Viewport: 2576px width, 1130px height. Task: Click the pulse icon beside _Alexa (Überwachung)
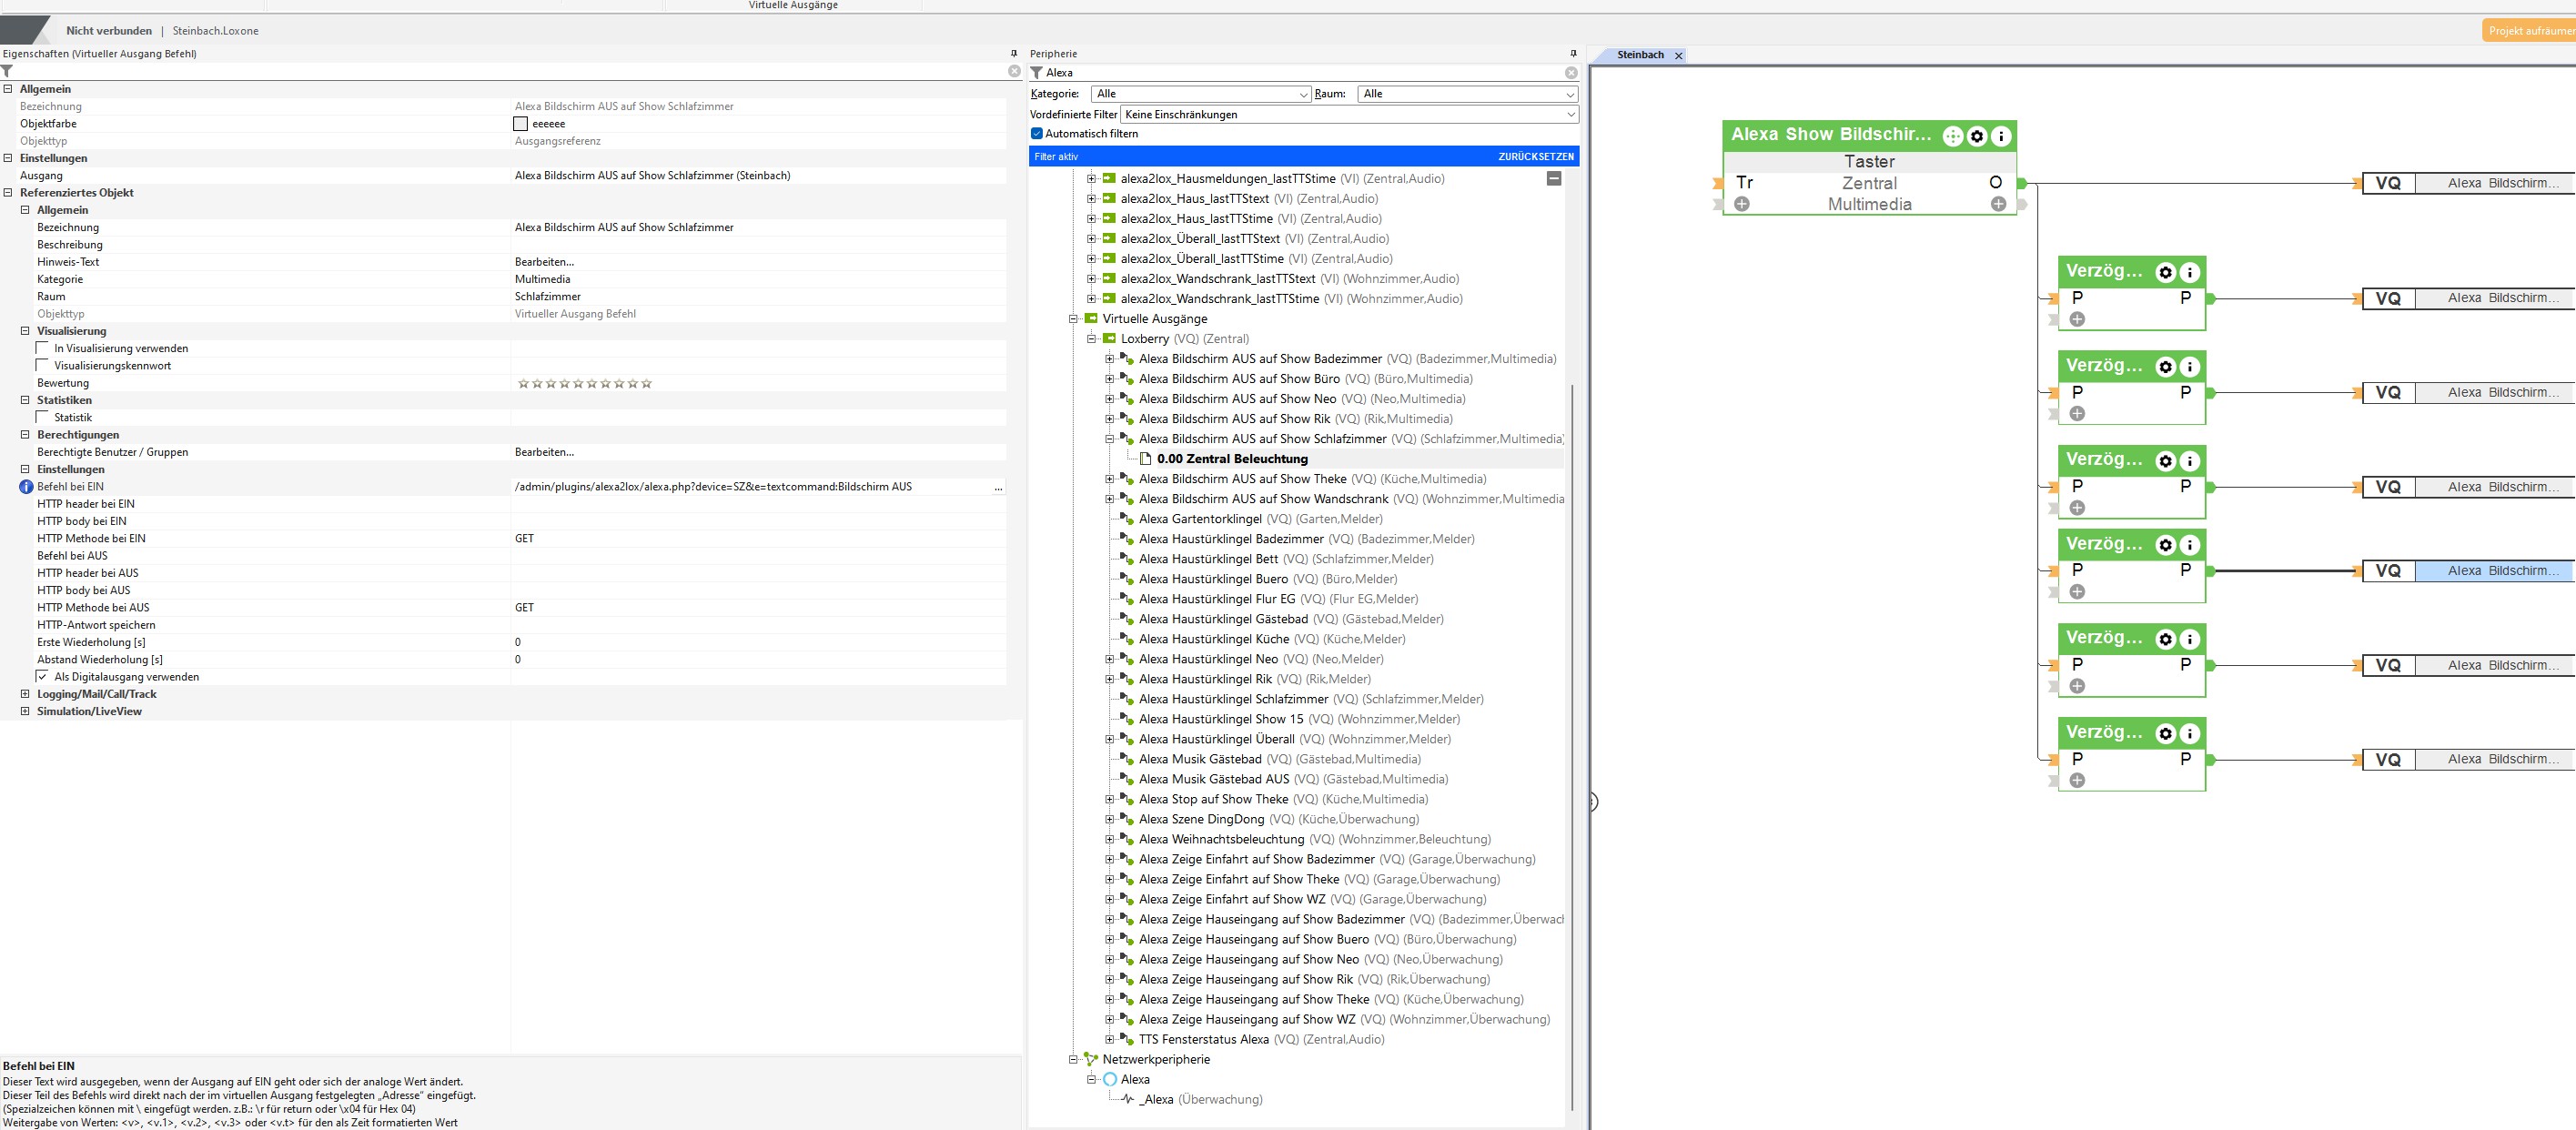click(x=1128, y=1099)
